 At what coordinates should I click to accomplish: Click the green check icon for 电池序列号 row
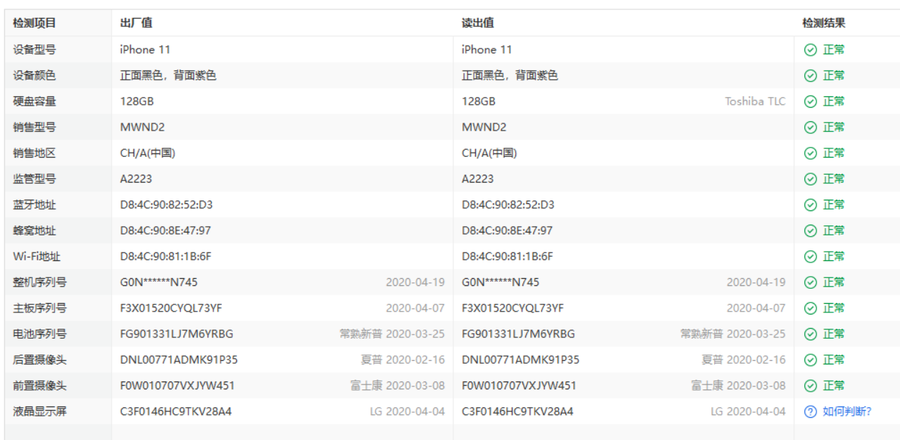[x=810, y=333]
